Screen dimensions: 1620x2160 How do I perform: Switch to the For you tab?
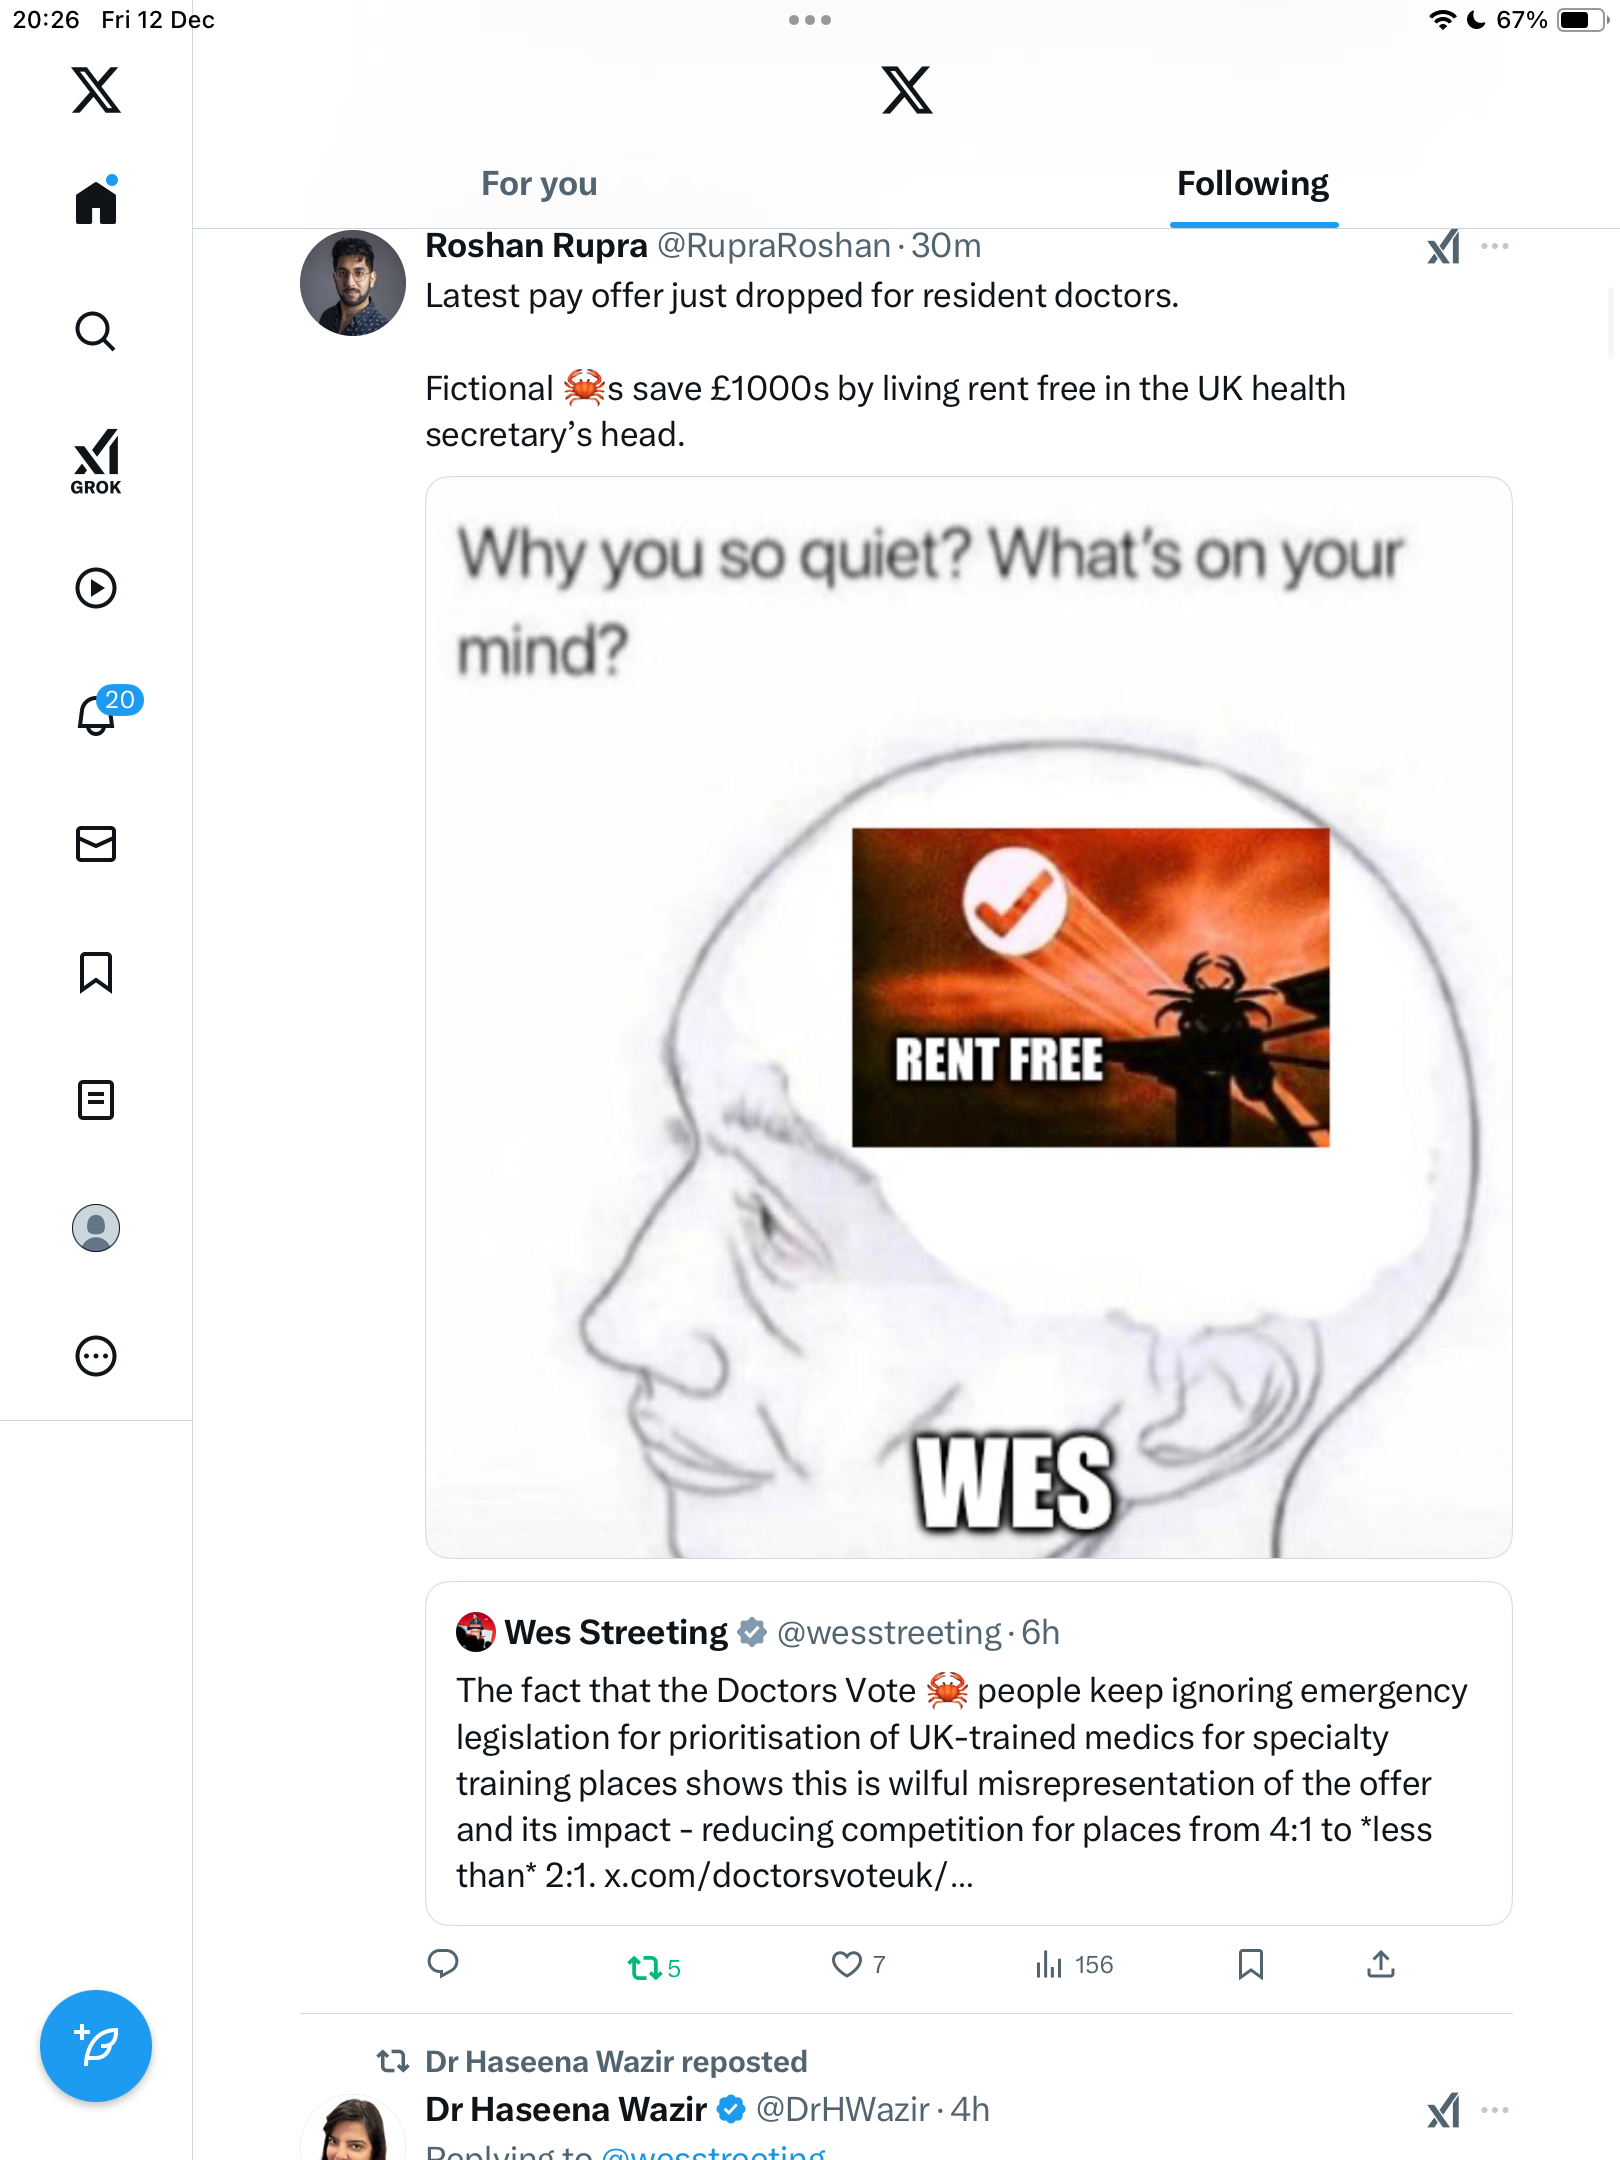point(539,184)
